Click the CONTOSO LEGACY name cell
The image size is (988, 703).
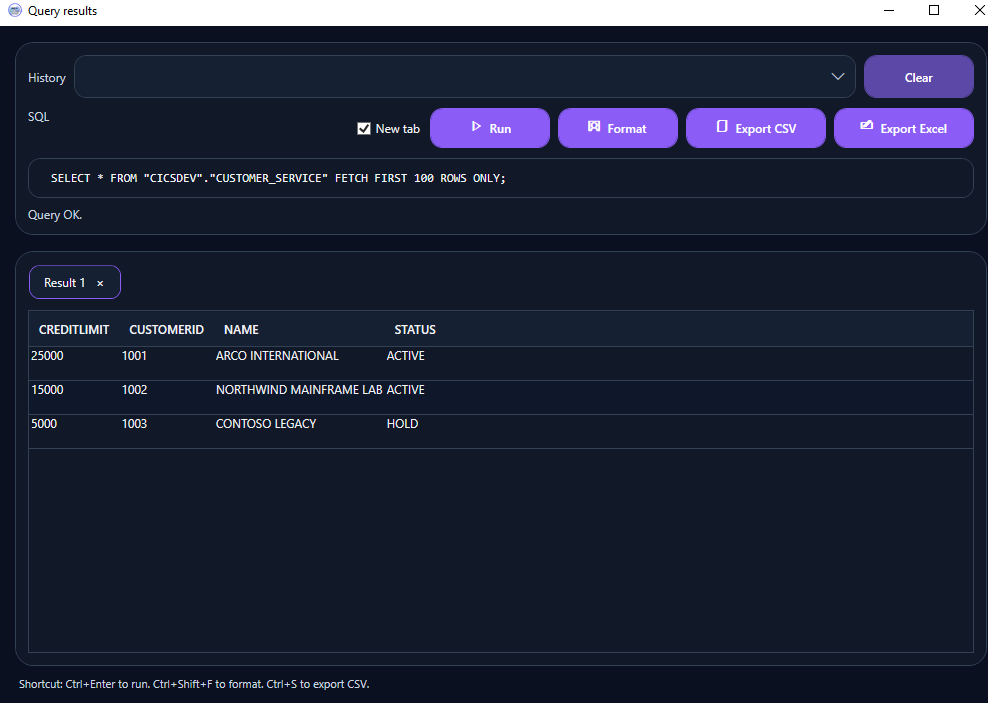266,424
